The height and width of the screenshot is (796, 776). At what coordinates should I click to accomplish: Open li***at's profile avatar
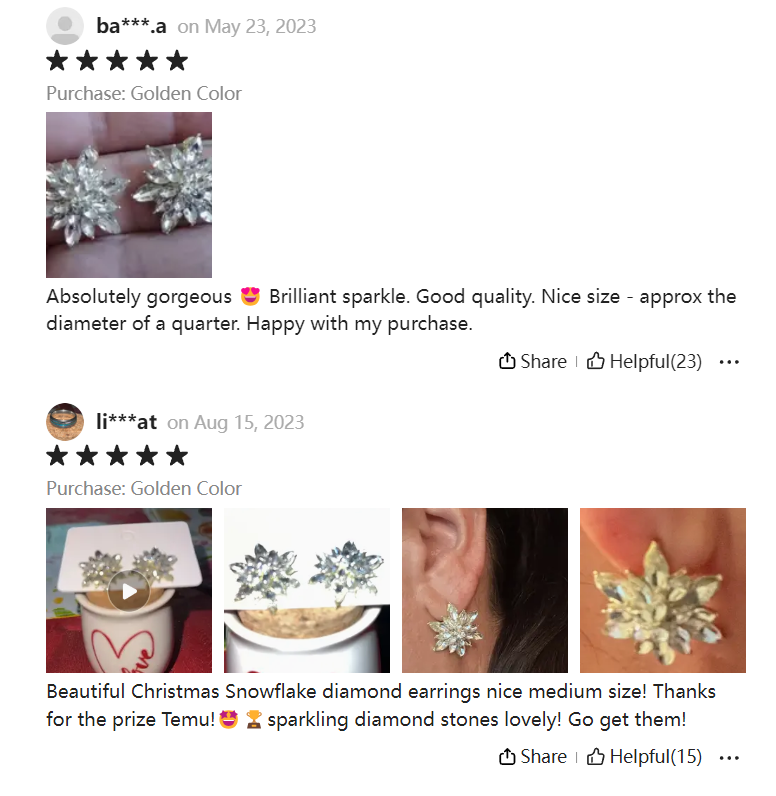65,422
